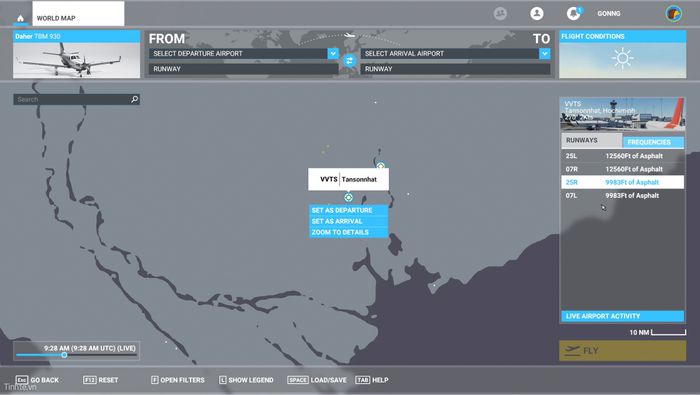Select runway 25R row
The image size is (700, 395).
point(622,182)
